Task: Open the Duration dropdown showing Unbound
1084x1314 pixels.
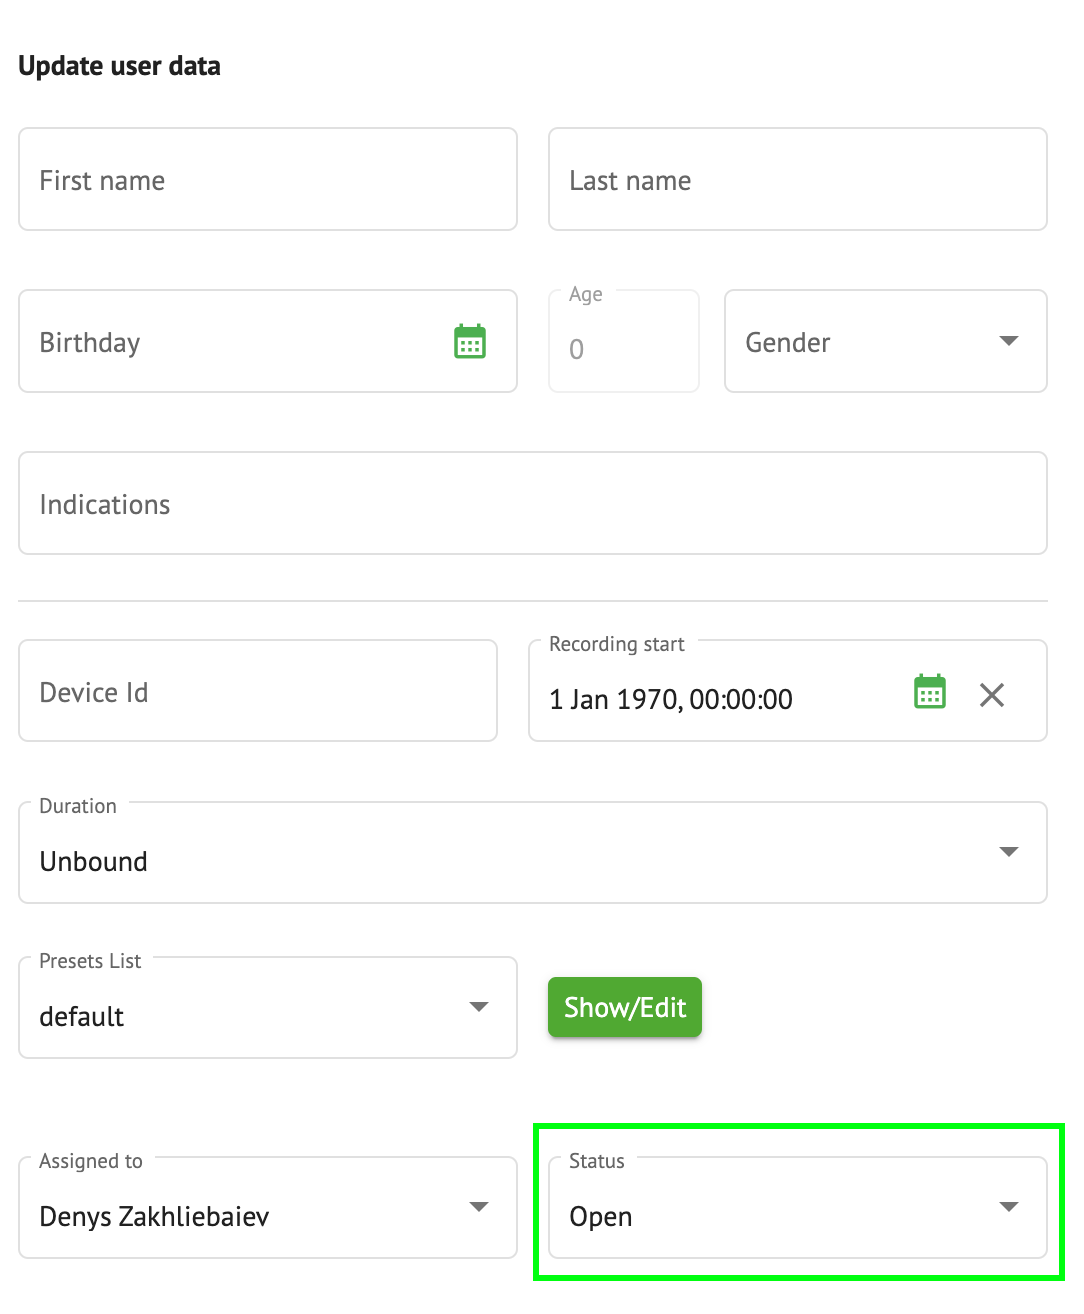Action: [500, 860]
